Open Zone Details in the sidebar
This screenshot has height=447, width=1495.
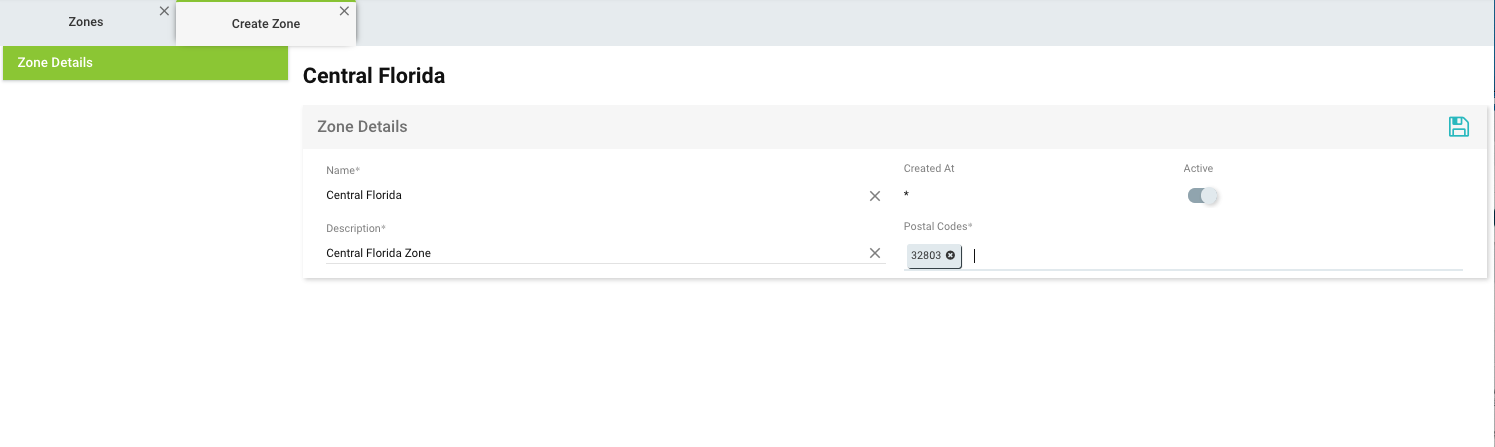click(x=145, y=63)
